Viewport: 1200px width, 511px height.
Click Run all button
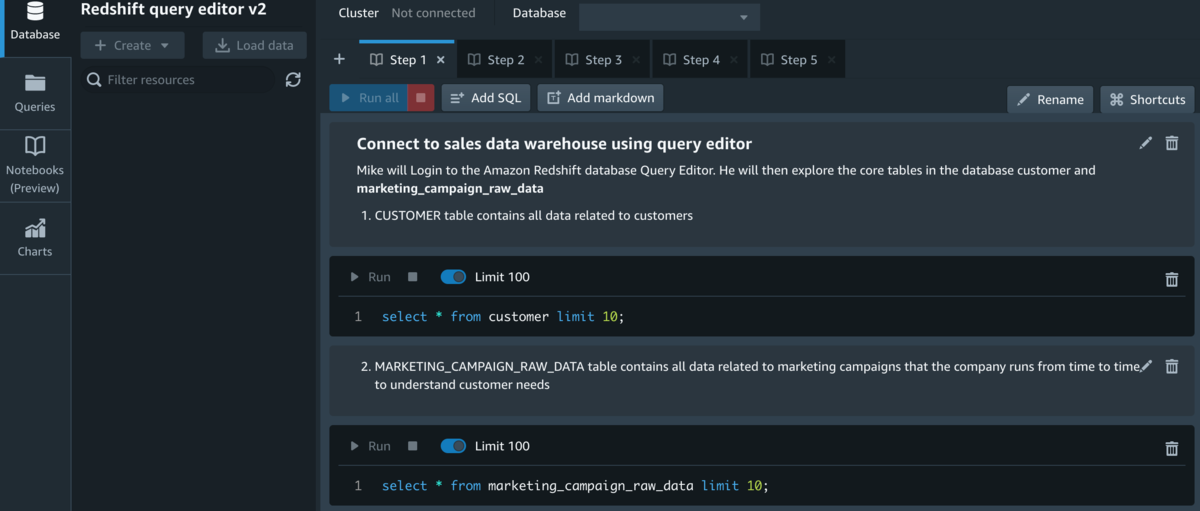pyautogui.click(x=369, y=98)
